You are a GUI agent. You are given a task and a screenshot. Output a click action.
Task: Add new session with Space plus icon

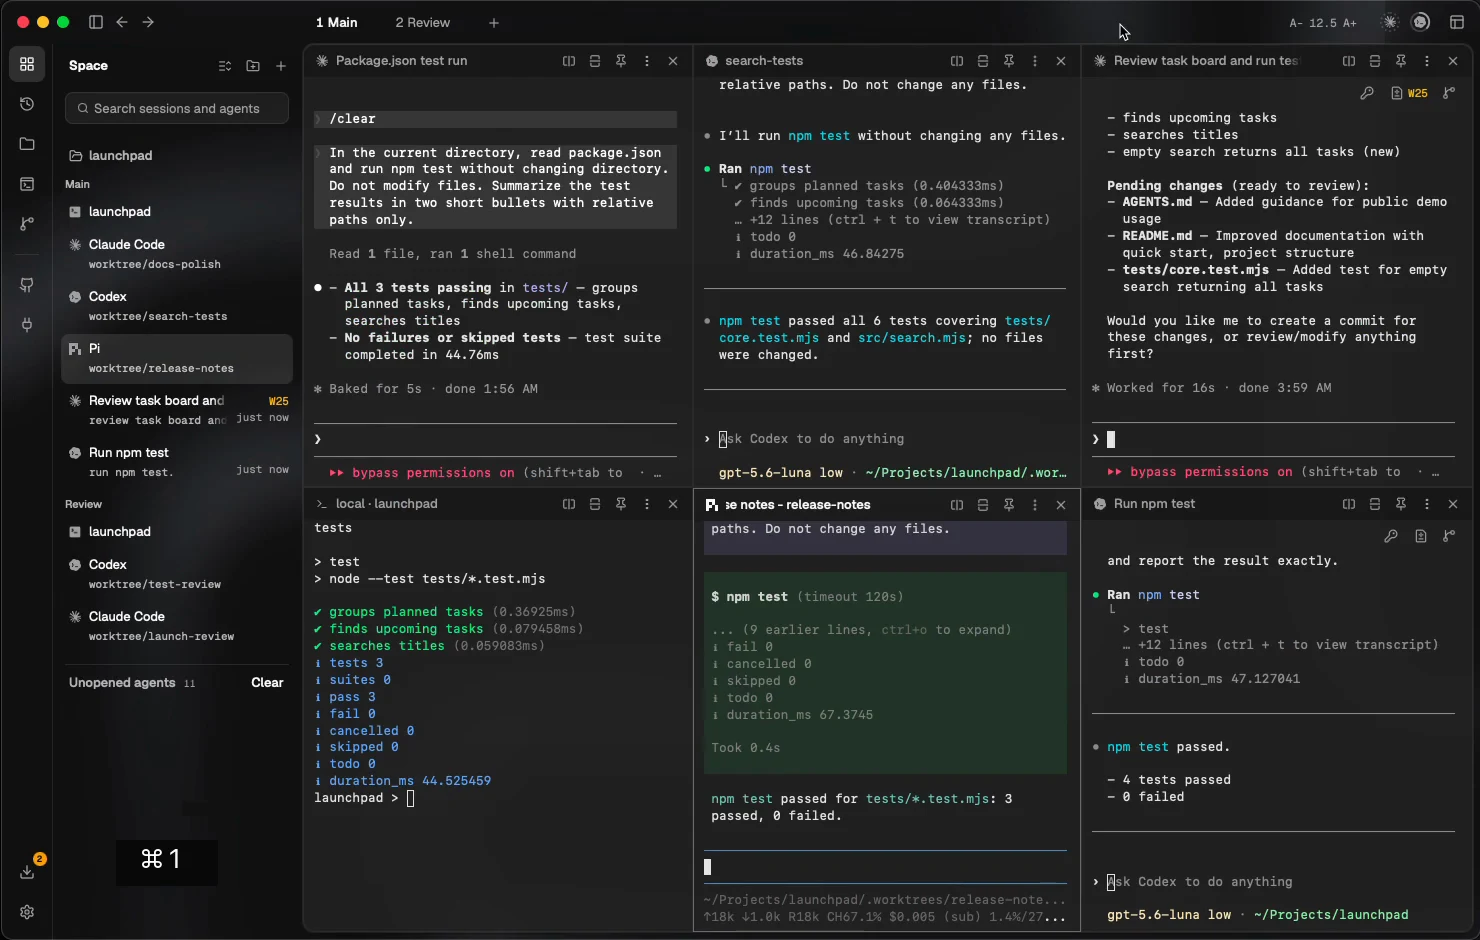tap(281, 66)
